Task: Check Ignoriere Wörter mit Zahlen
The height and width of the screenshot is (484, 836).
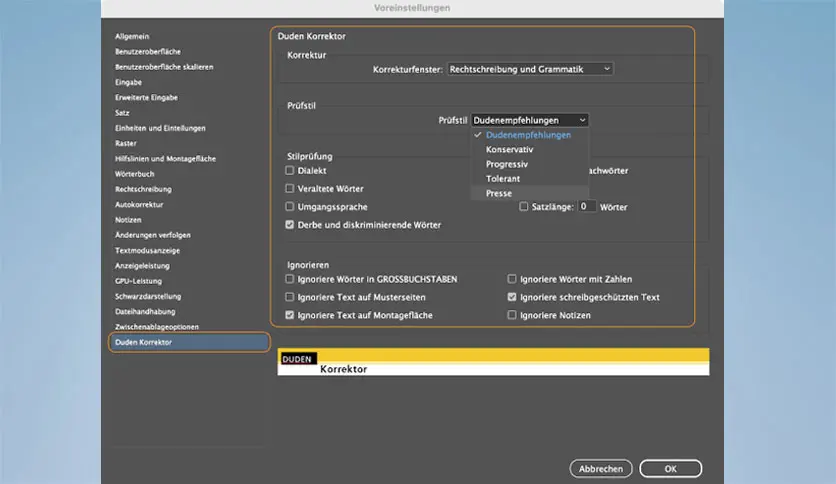Action: [512, 279]
